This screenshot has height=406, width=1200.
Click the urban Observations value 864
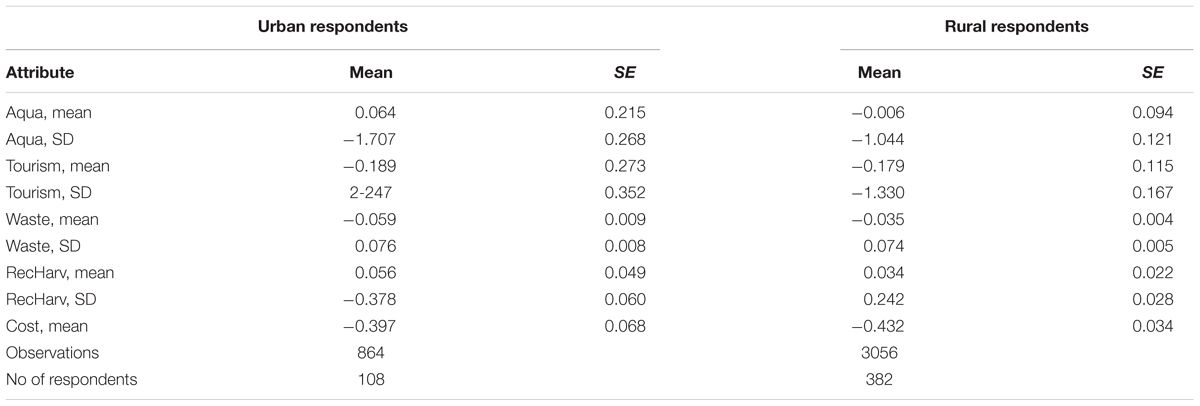point(371,353)
